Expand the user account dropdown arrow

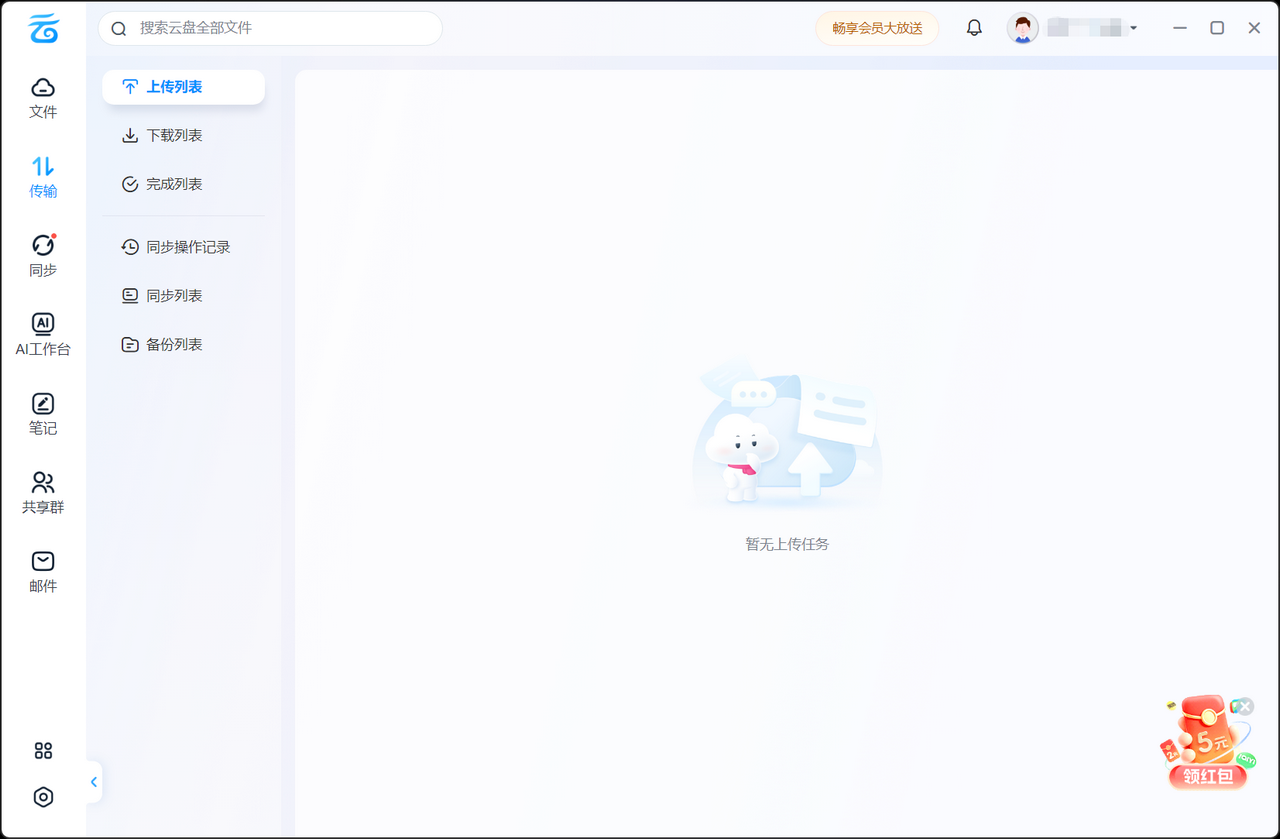1133,28
